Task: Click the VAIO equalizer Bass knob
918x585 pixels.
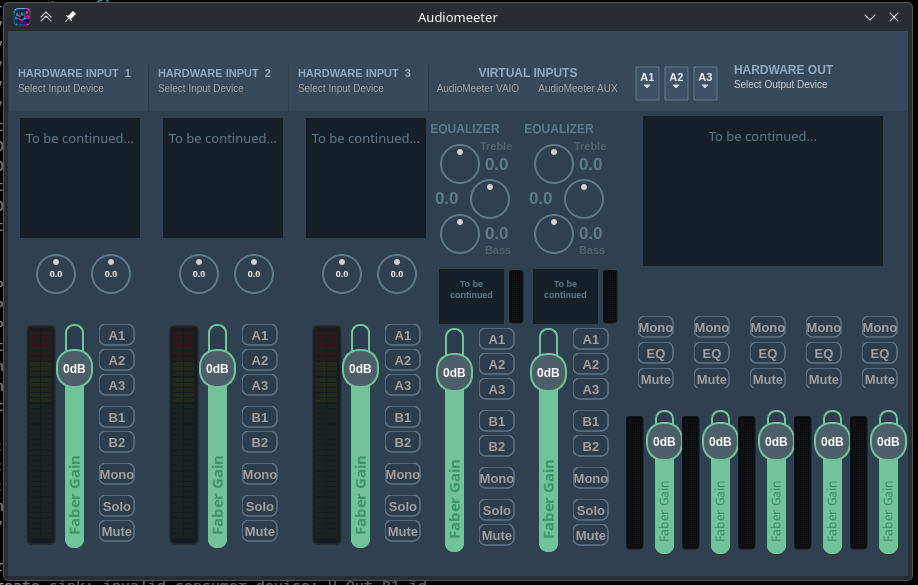Action: 460,234
